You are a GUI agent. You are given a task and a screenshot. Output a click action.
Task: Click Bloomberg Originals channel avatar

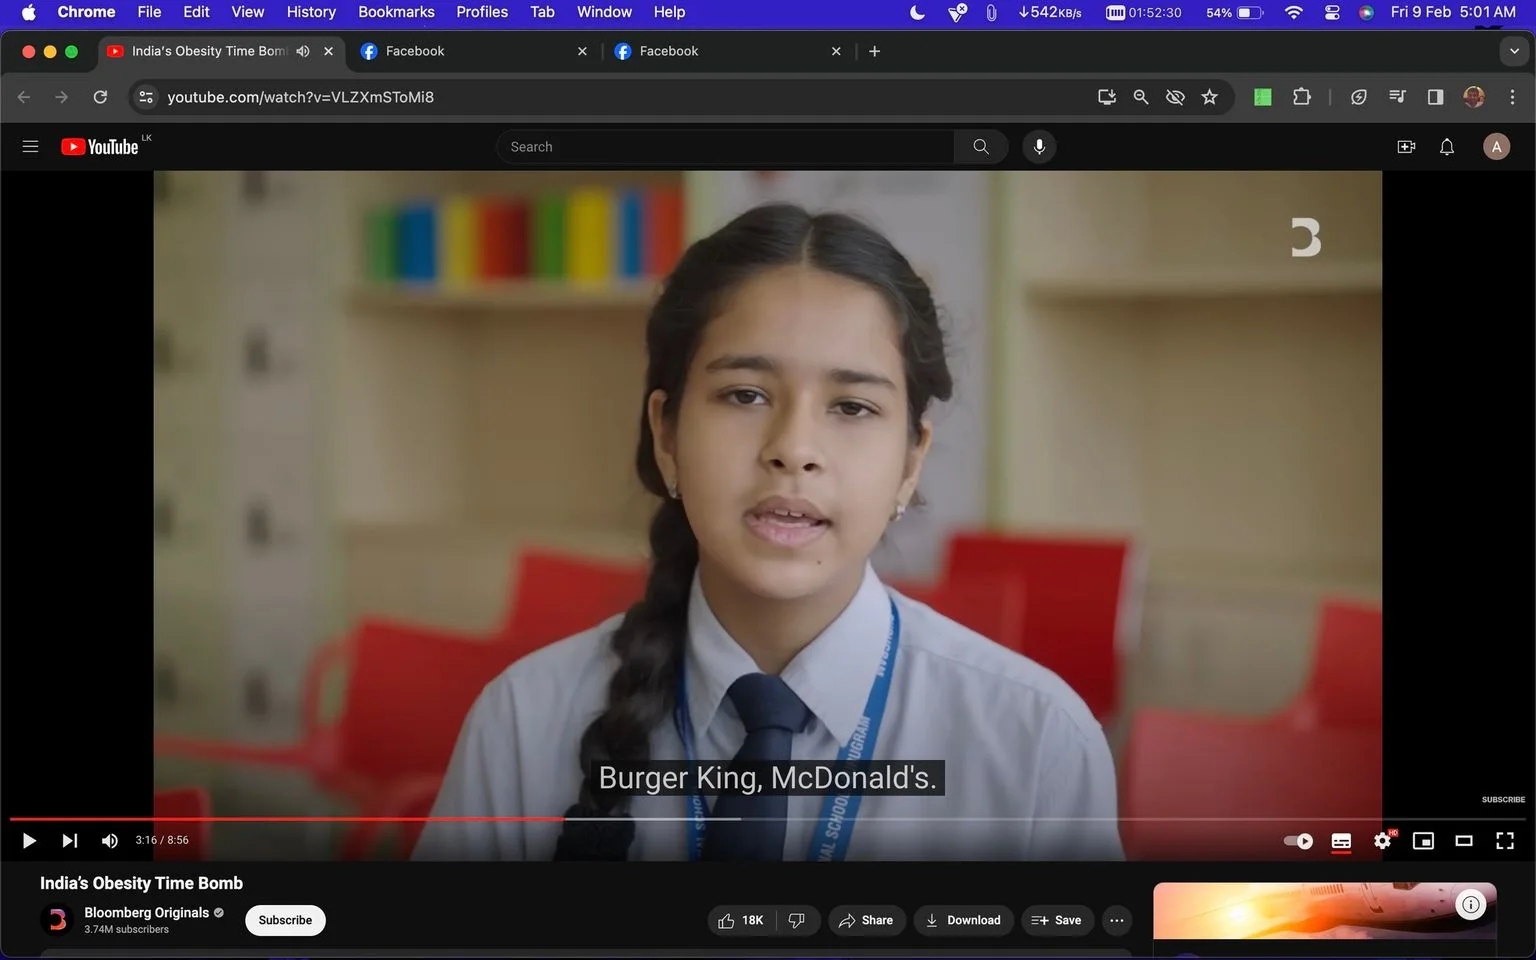coord(57,920)
